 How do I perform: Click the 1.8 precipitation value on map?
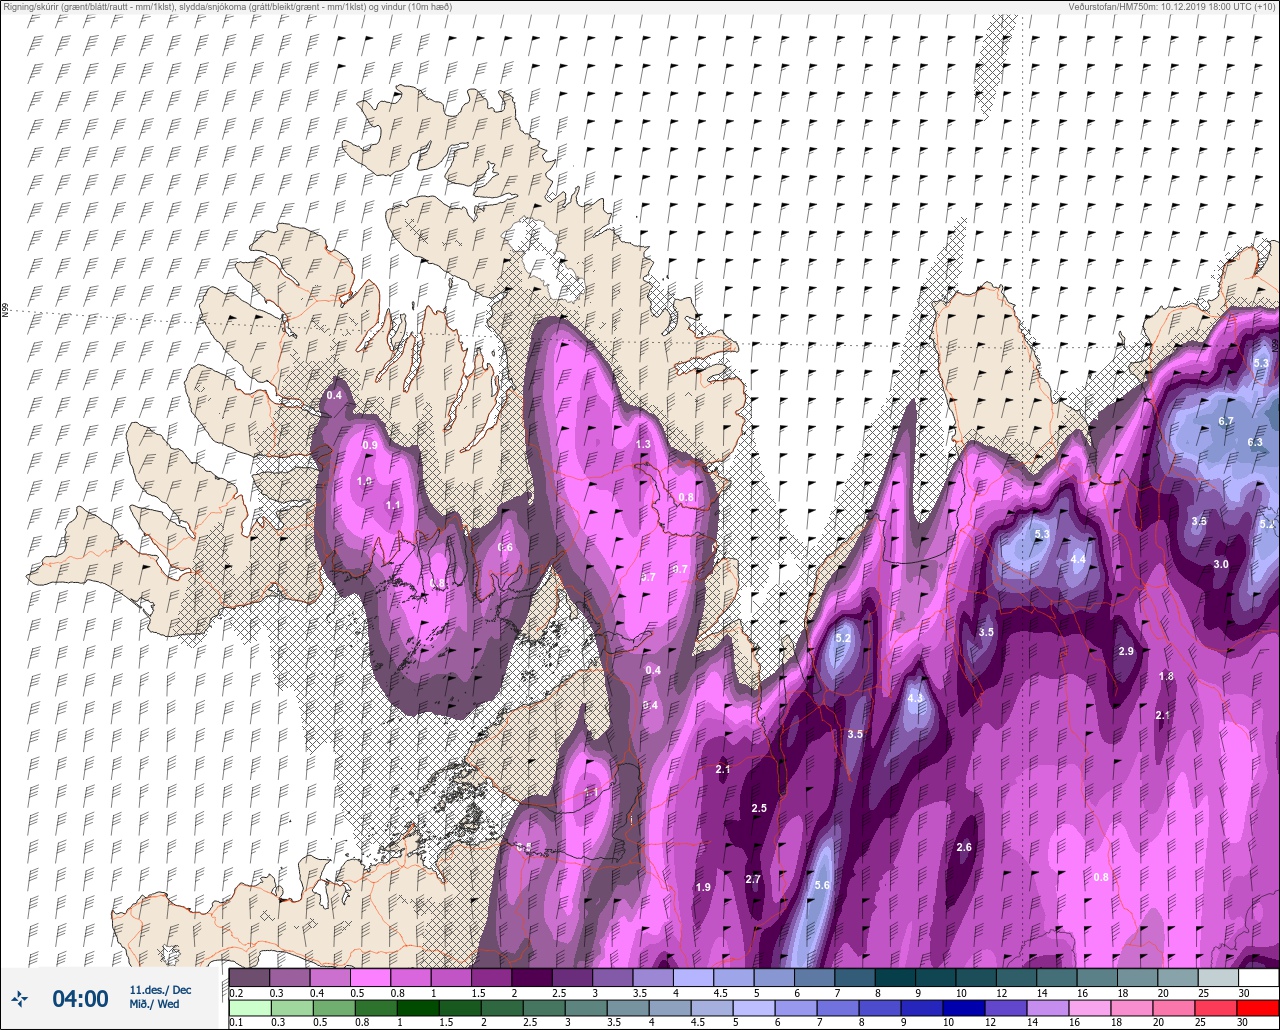click(1166, 677)
